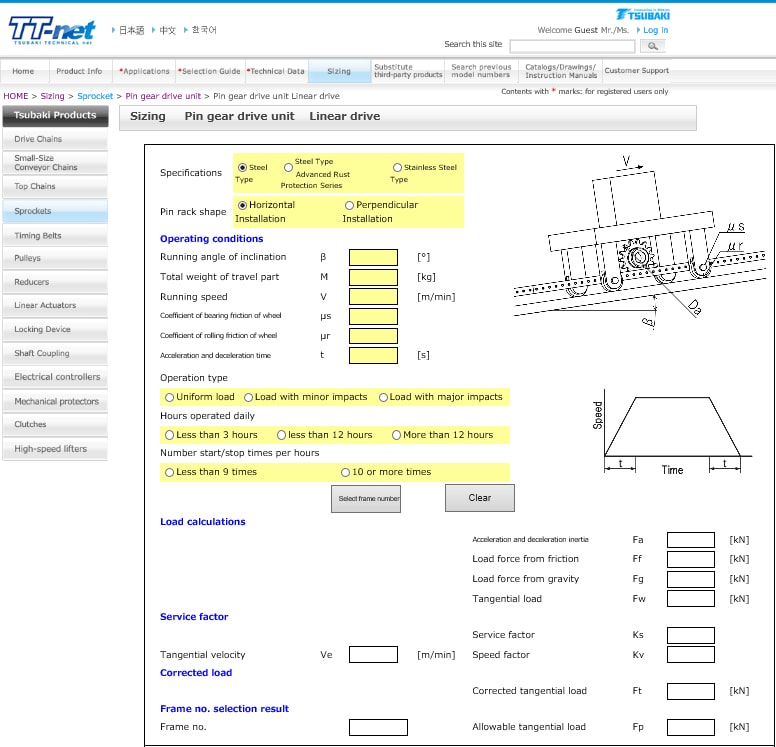Viewport: 776px width, 747px height.
Task: Open Drive Chains in sidebar
Action: 55,139
